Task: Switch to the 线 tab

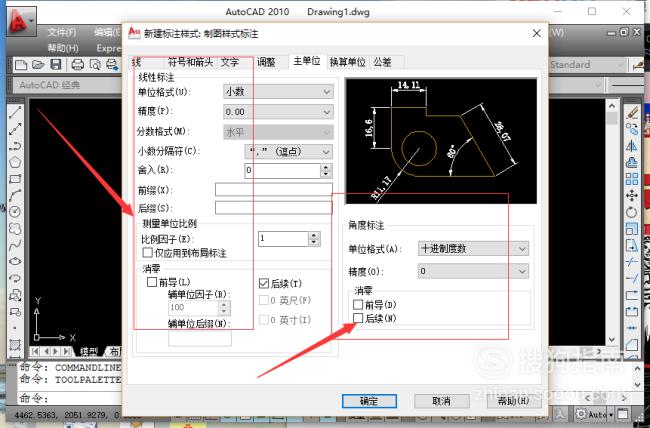Action: pyautogui.click(x=136, y=62)
